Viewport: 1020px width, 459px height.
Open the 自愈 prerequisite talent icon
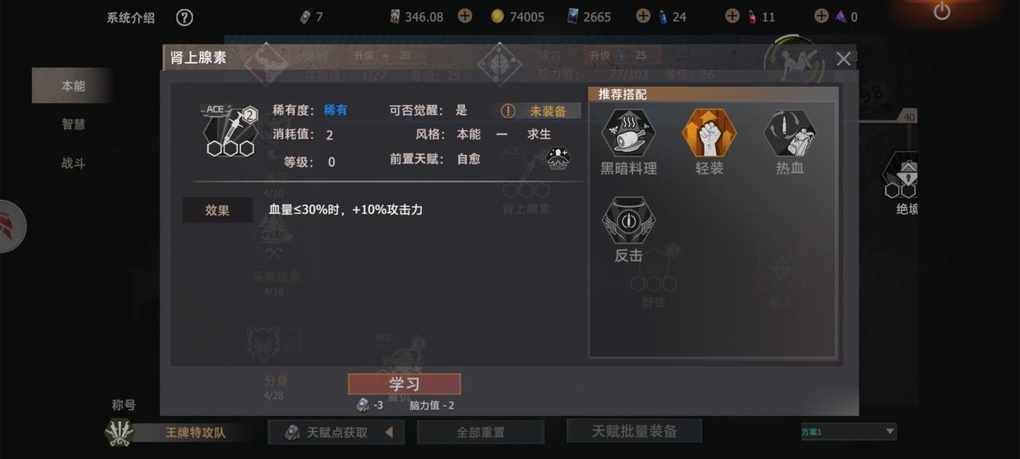point(558,159)
